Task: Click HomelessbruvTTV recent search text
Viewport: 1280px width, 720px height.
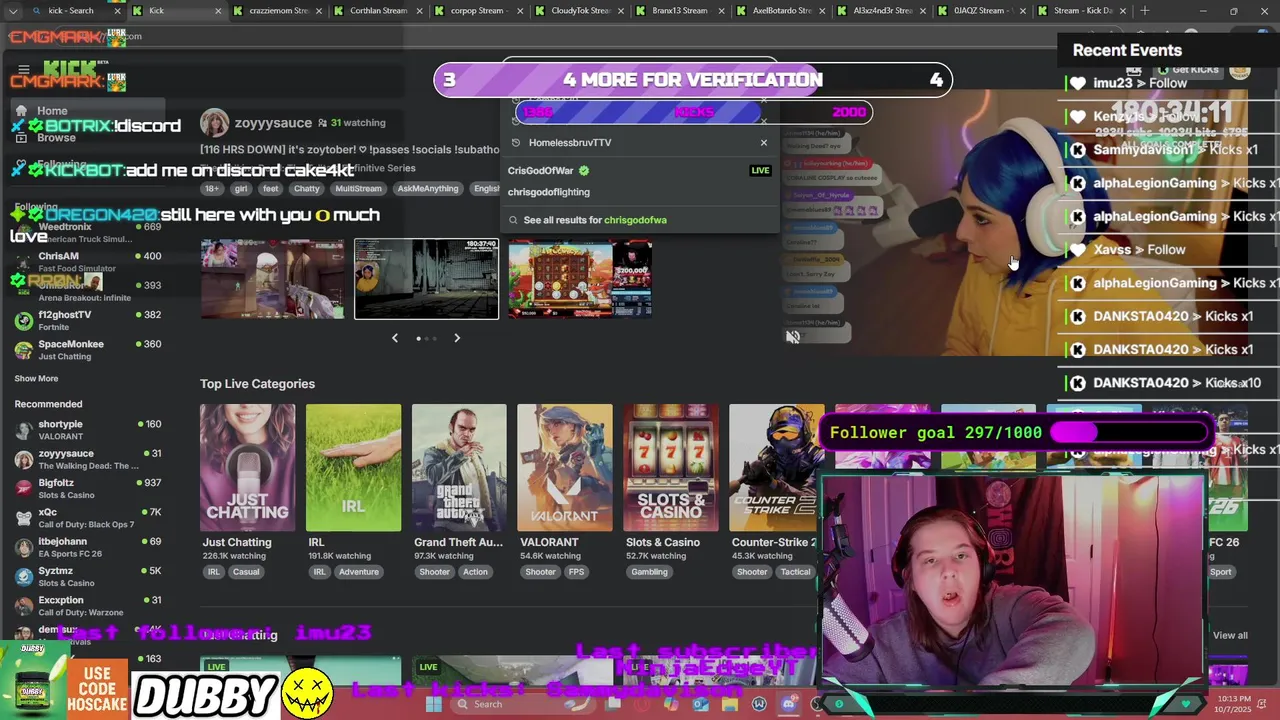Action: (x=570, y=143)
